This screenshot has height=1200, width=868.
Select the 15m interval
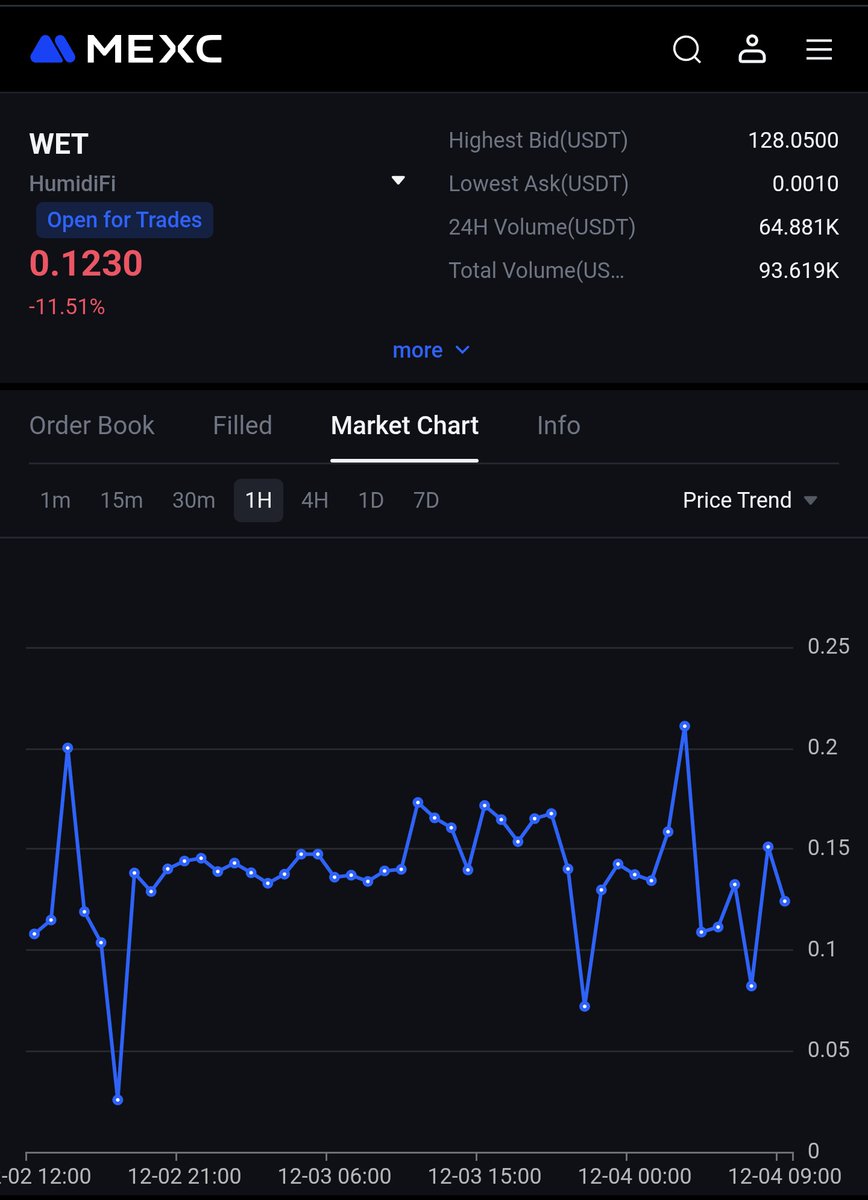coord(121,500)
